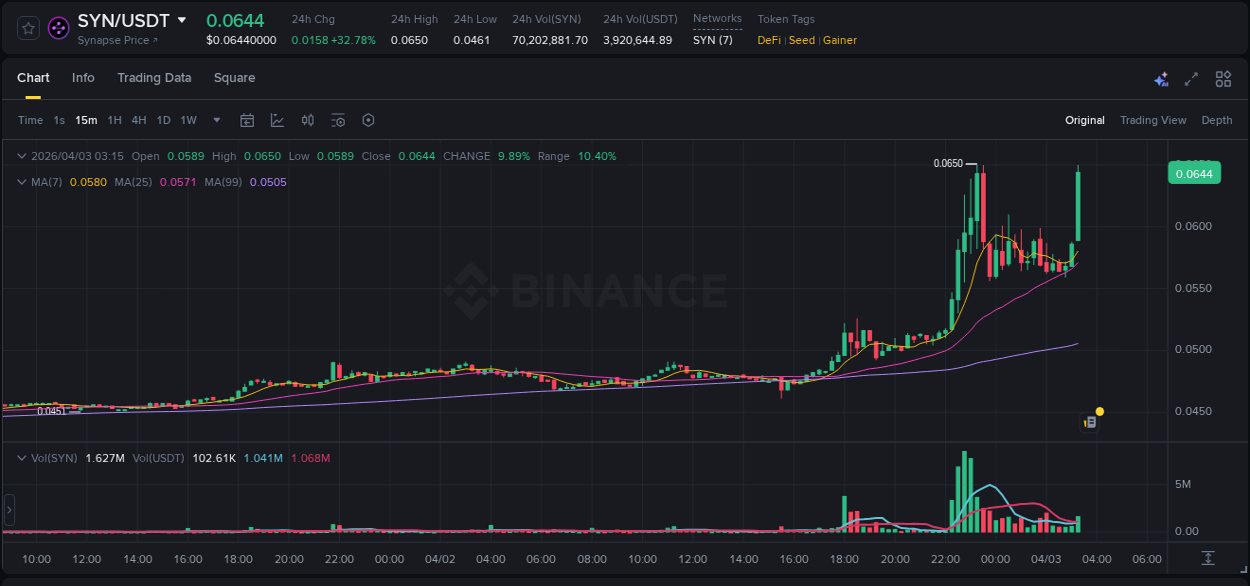Open the widgets grid icon
The image size is (1250, 586).
1223,78
